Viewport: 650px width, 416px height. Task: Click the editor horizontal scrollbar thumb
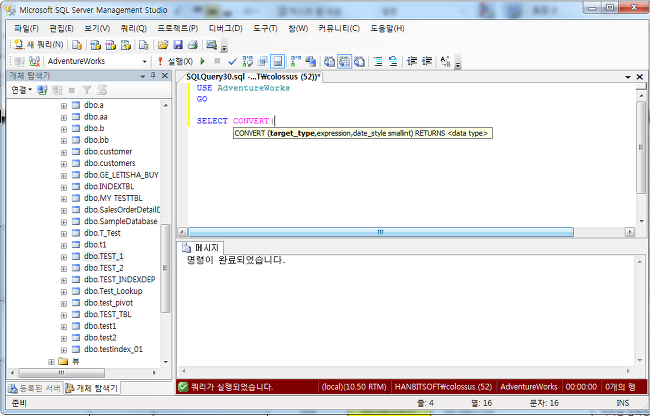pos(381,232)
